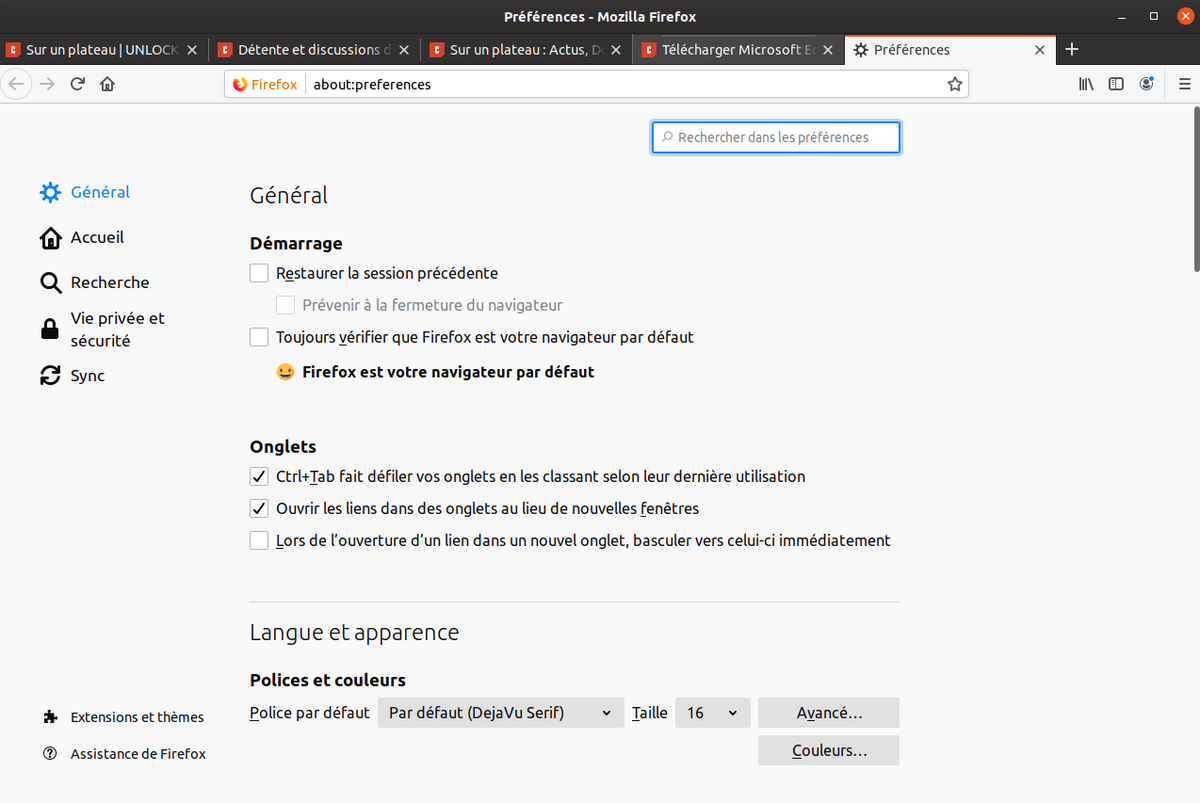Open 'Assistance de Firefox' link
This screenshot has width=1200, height=803.
pyautogui.click(x=138, y=753)
